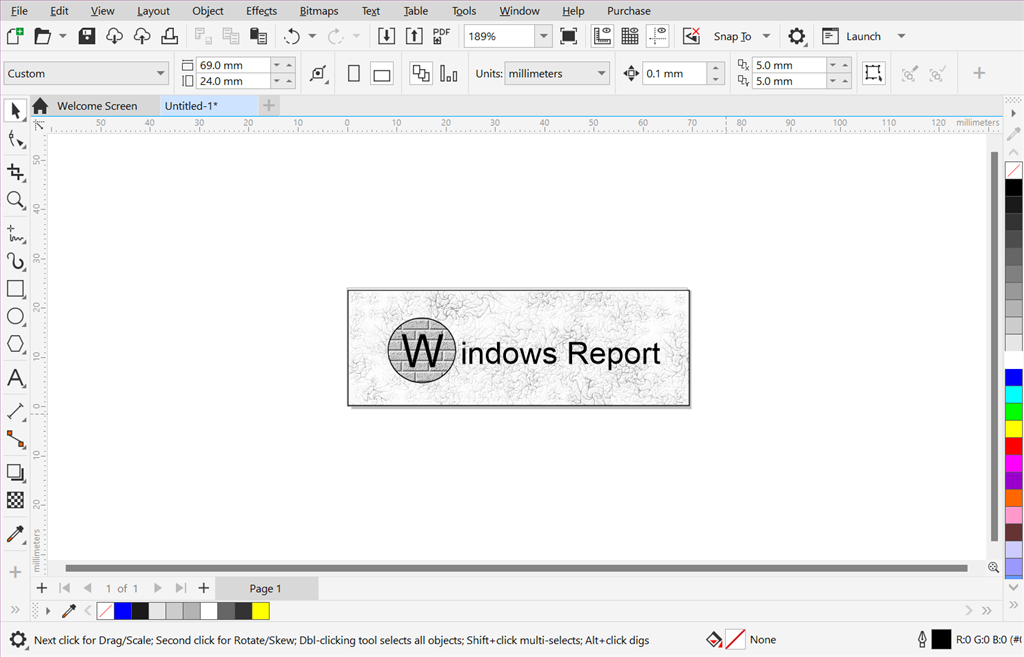Click the page height 24.0 mm field
Viewport: 1024px width, 657px height.
[x=233, y=82]
